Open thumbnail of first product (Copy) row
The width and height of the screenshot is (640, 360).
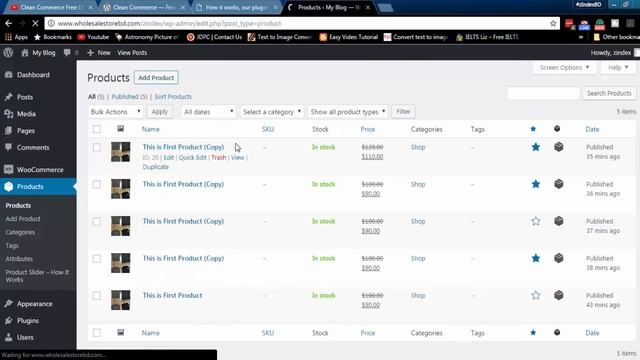(120, 152)
